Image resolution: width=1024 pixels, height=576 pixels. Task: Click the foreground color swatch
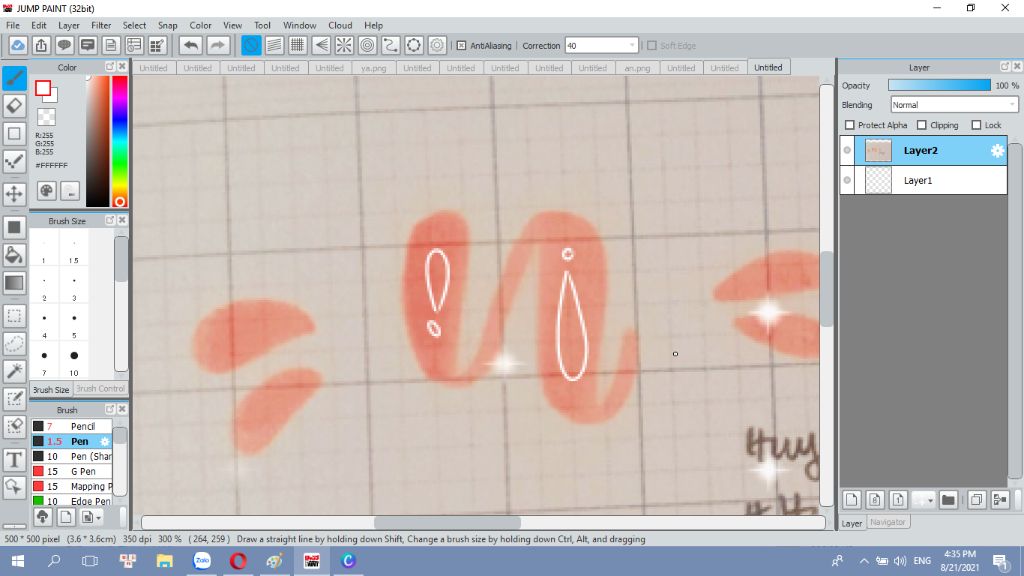[43, 88]
